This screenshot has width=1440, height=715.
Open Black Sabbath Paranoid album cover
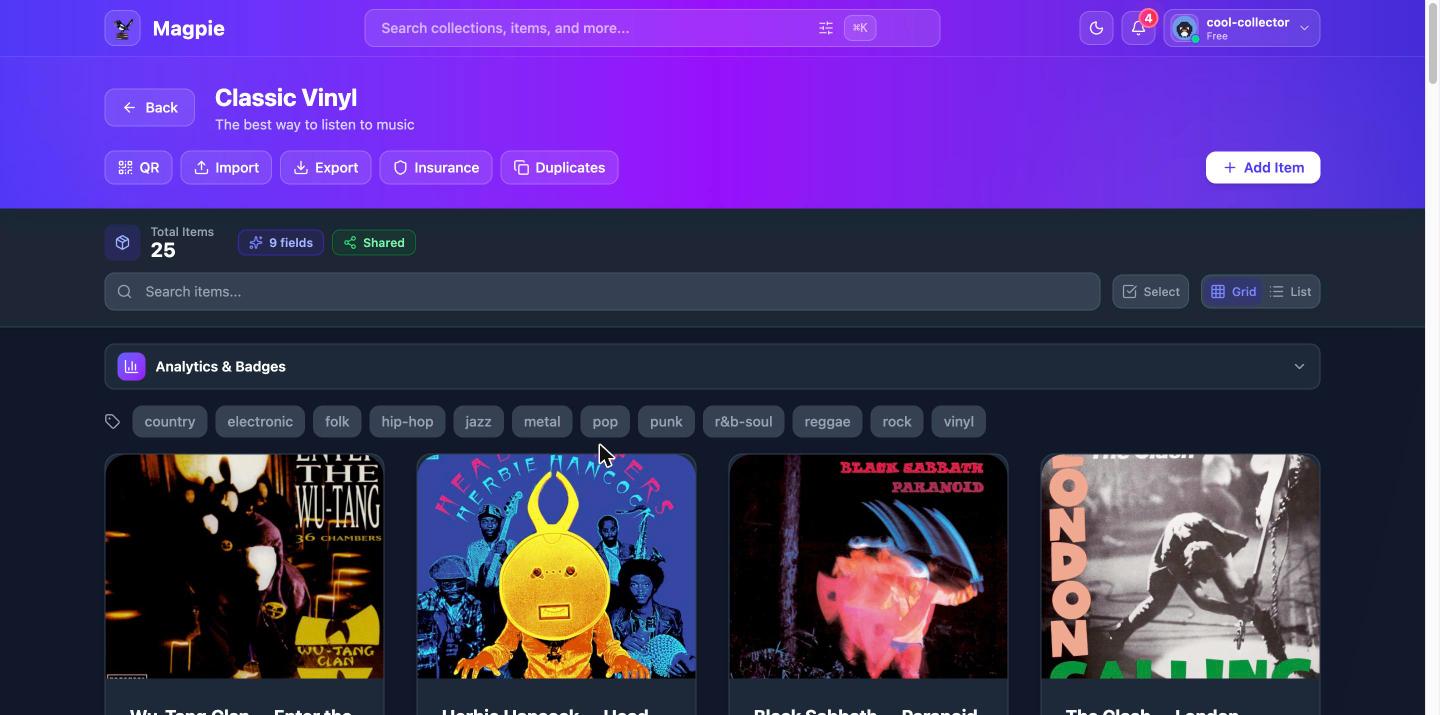(x=868, y=567)
